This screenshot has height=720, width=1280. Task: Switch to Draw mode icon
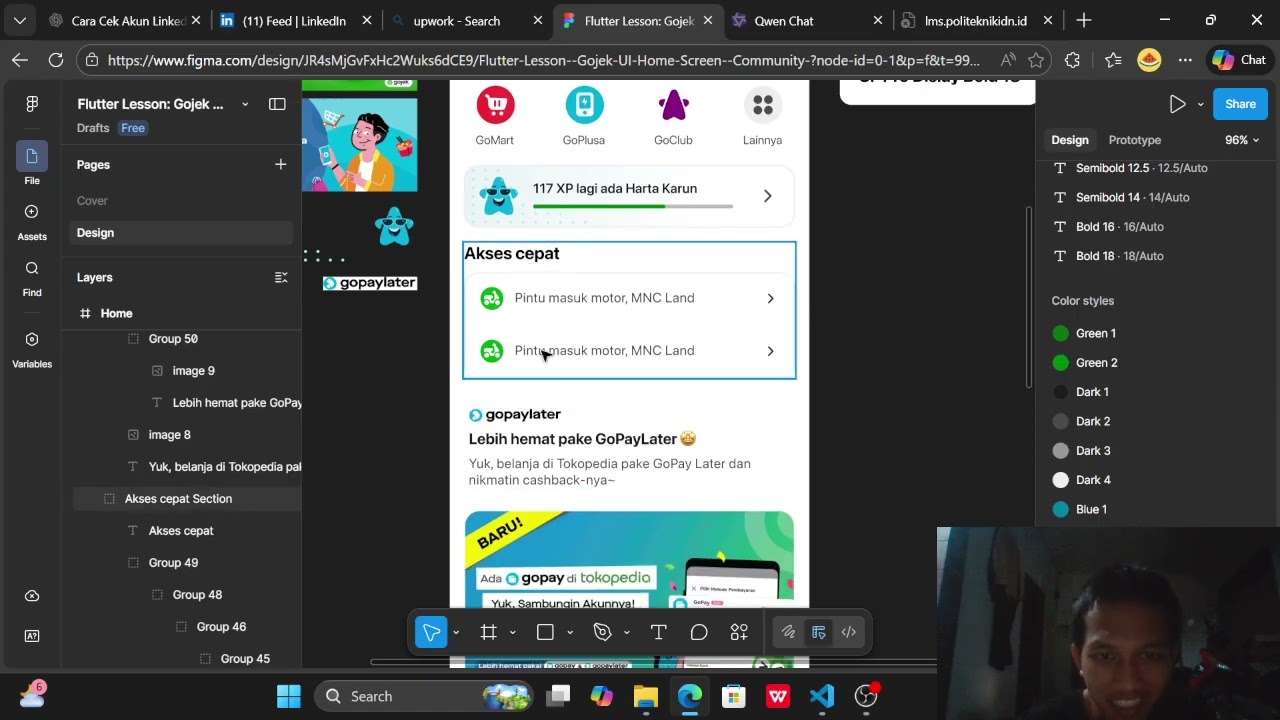pos(788,632)
